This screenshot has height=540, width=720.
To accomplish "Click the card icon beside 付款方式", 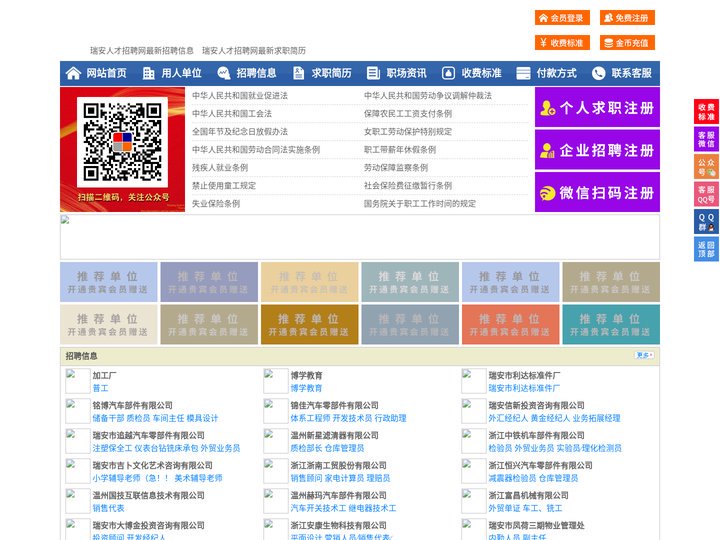I will pos(523,73).
